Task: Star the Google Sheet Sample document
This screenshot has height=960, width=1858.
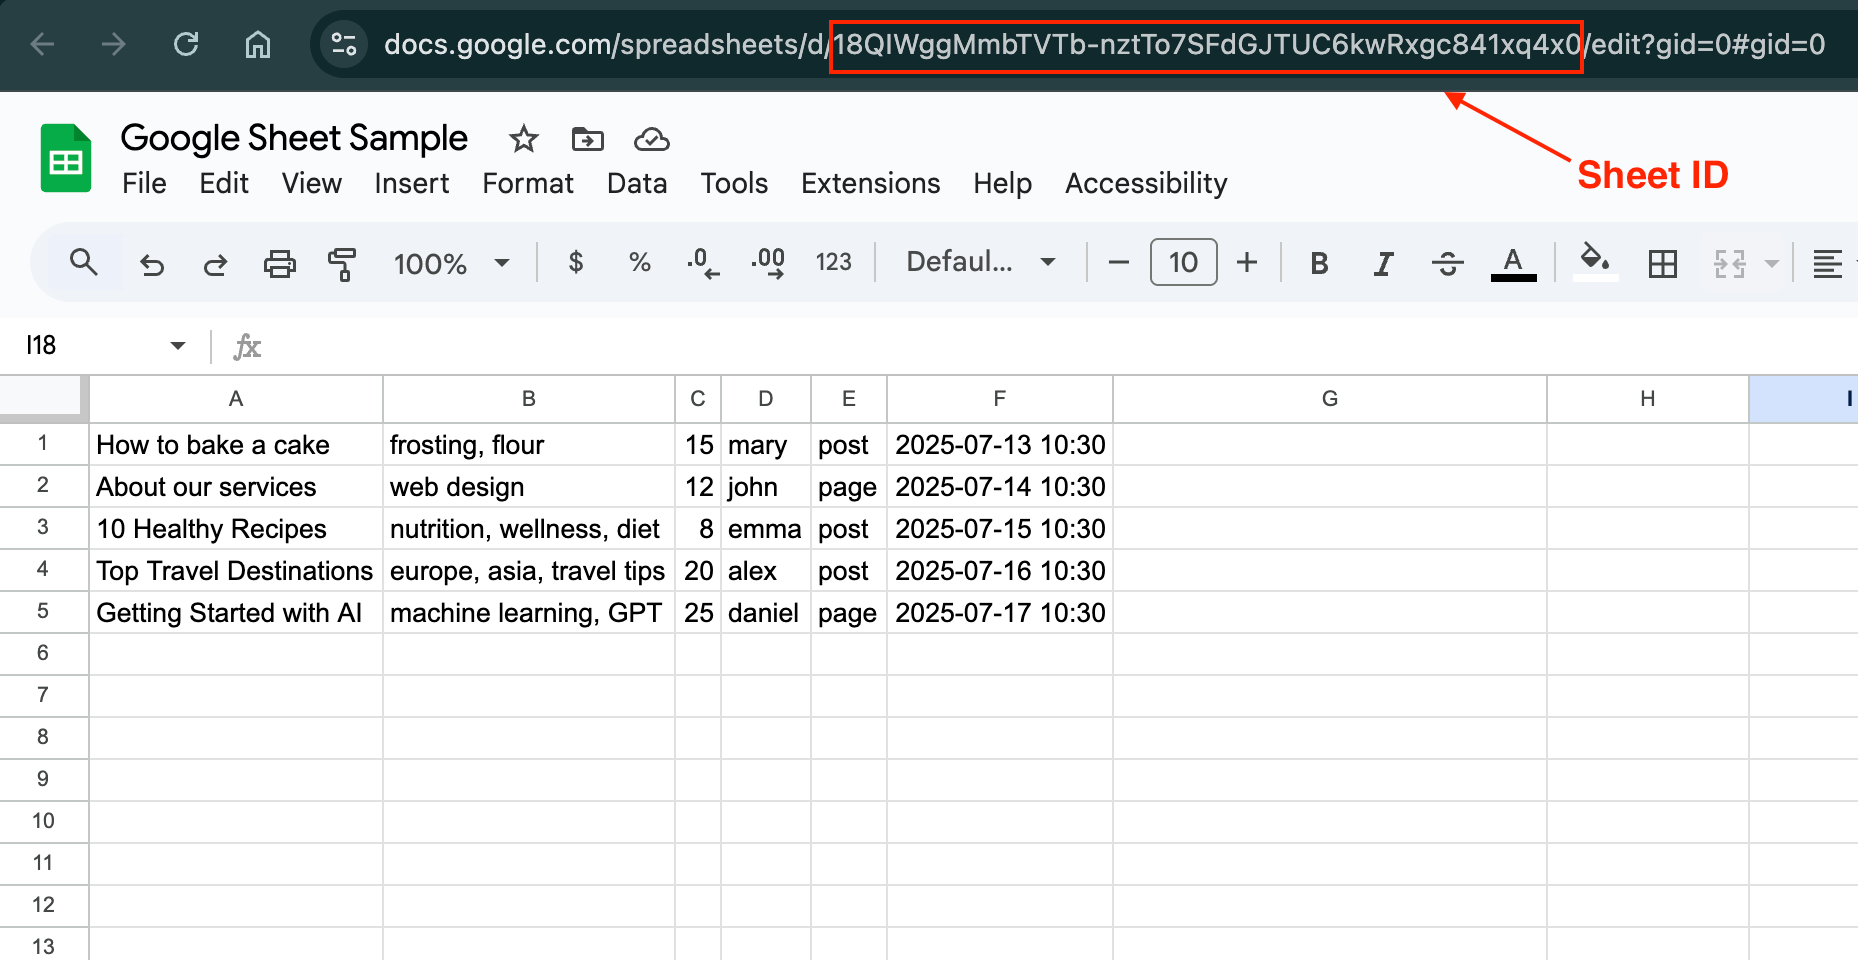Action: (524, 139)
